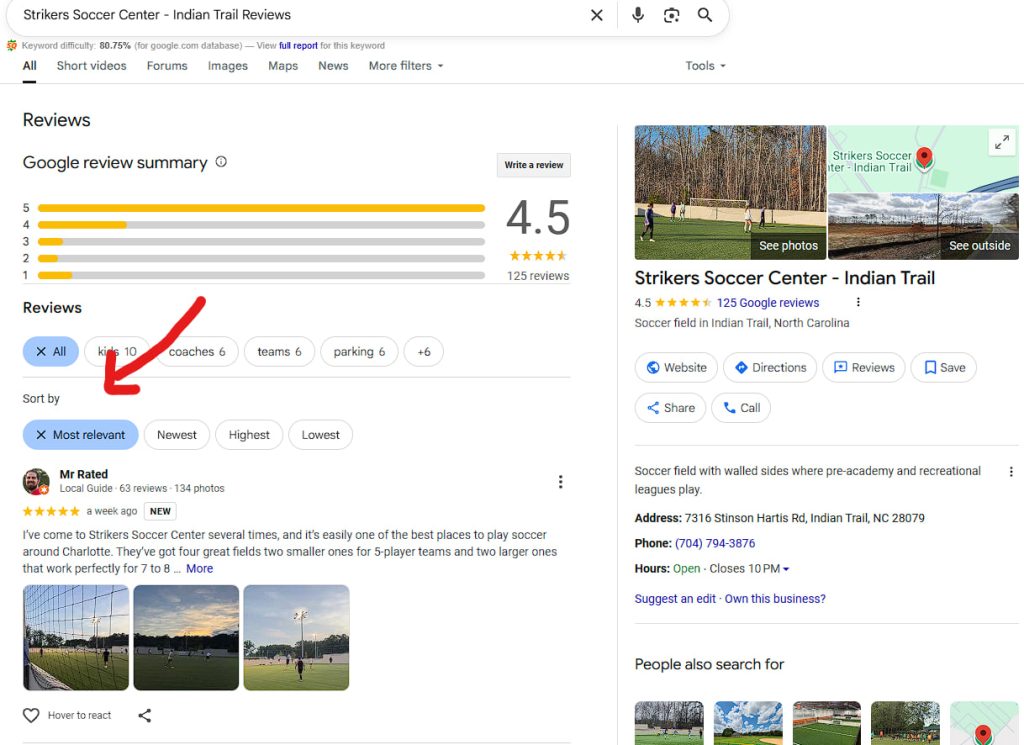Click the phone number (704) 794-3876
This screenshot has width=1024, height=745.
[x=714, y=543]
